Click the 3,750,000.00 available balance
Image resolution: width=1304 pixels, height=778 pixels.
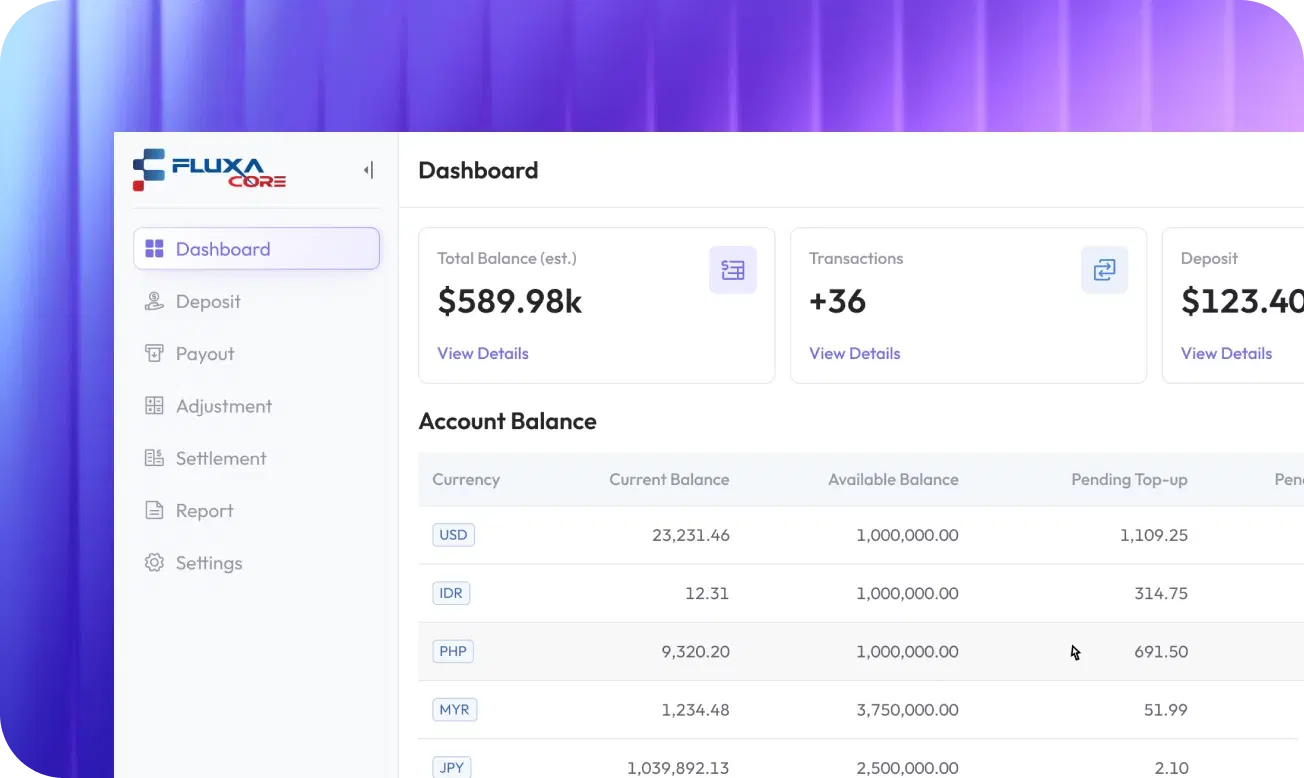(907, 710)
